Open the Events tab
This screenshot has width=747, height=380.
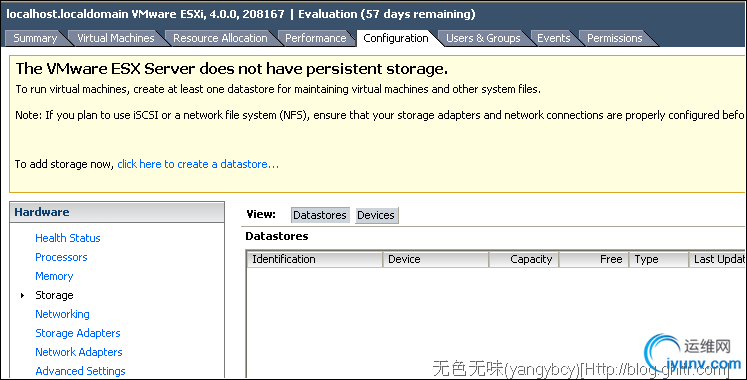553,38
